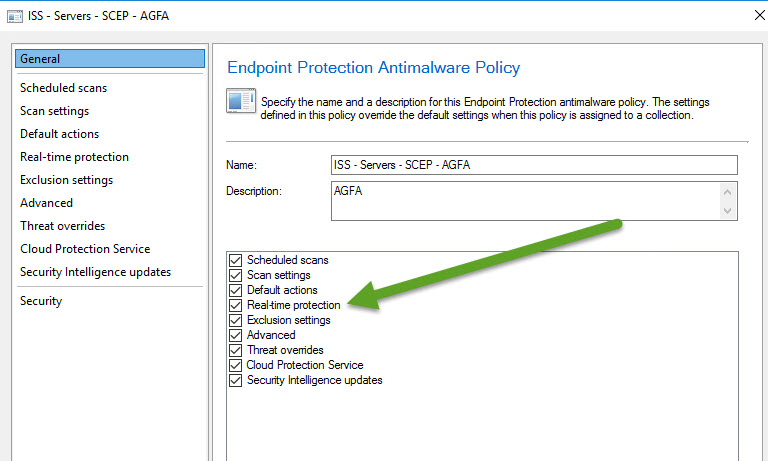The height and width of the screenshot is (461, 768).
Task: Uncheck the Exclusion settings checkbox
Action: click(x=236, y=320)
